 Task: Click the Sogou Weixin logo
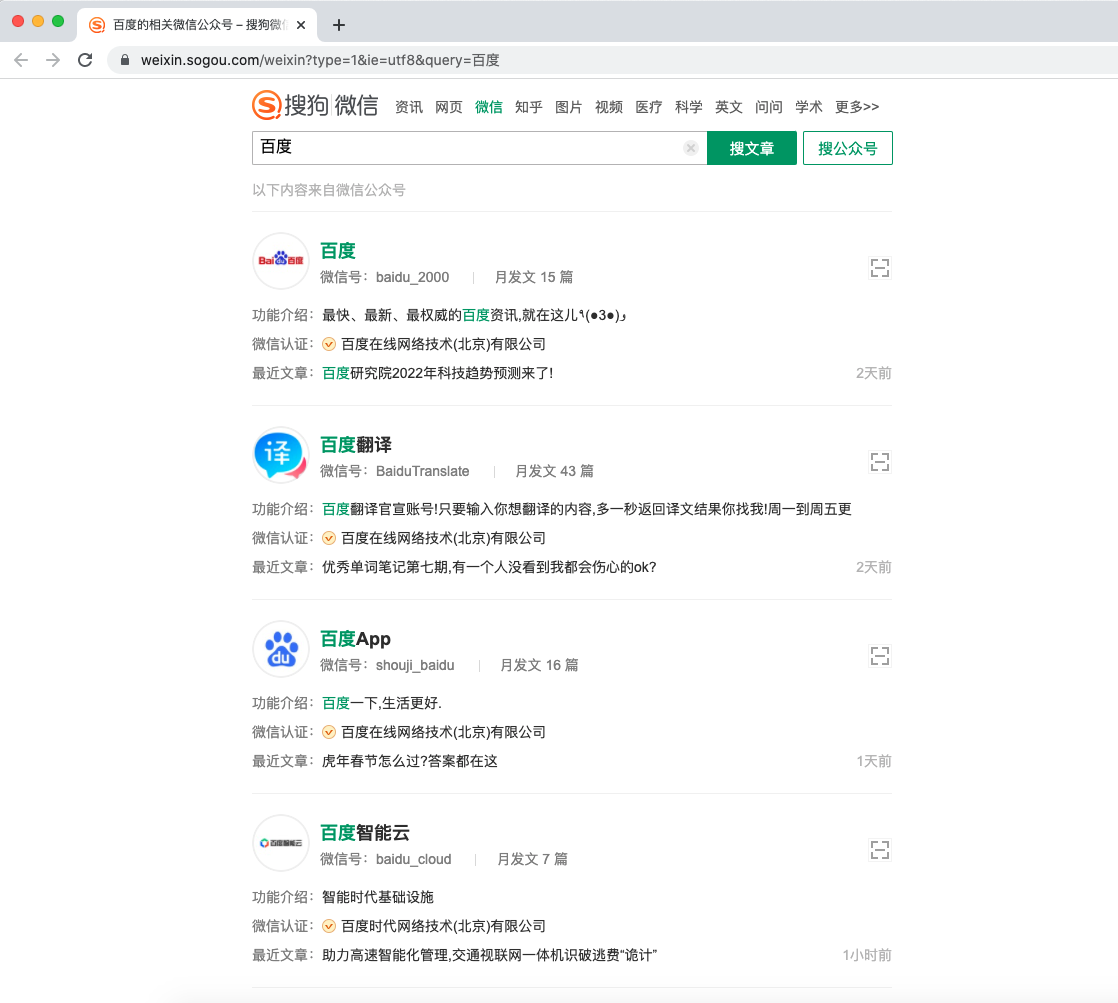coord(315,106)
